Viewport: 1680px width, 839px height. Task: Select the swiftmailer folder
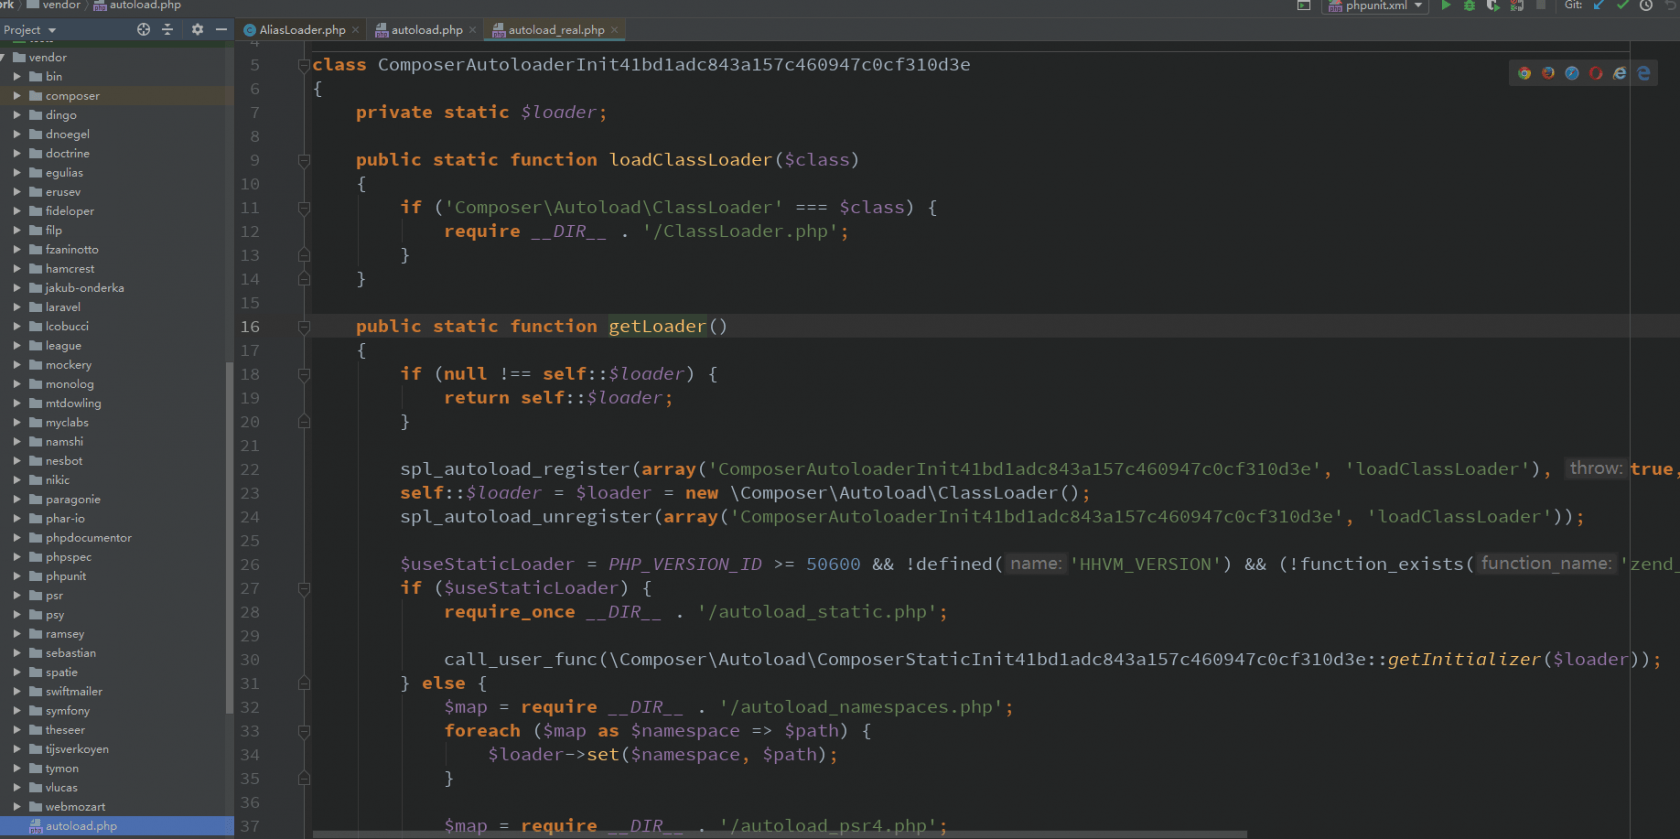74,691
